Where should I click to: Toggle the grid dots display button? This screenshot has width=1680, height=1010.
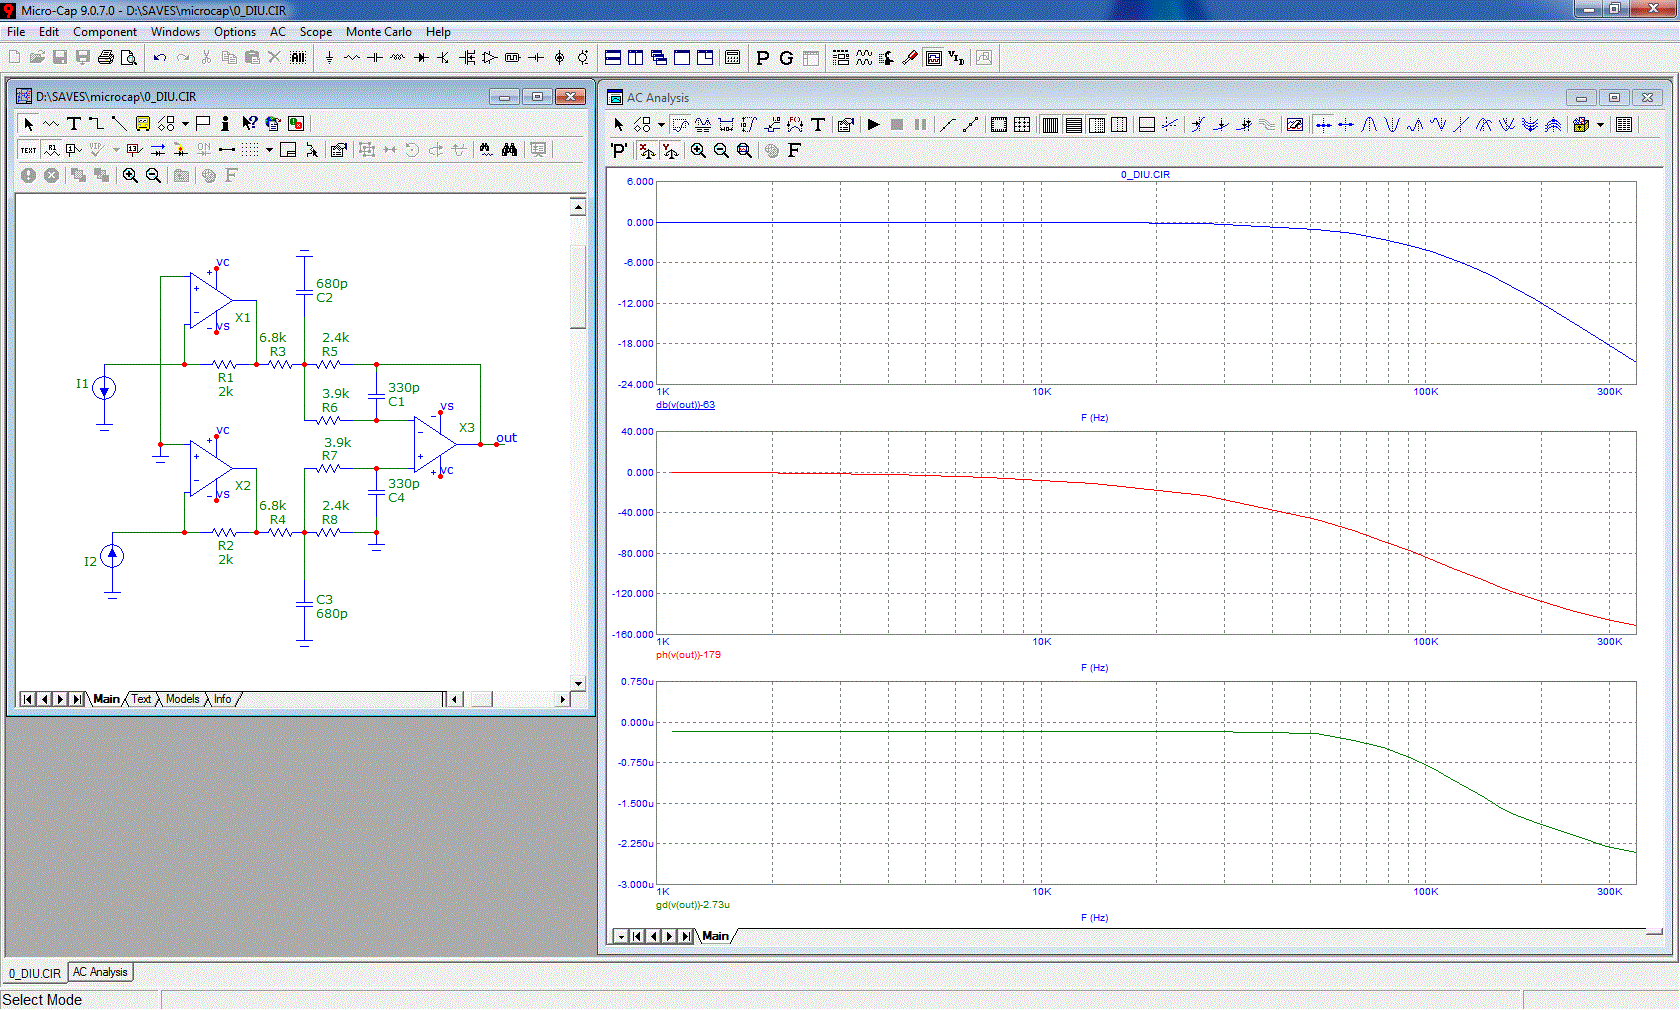(250, 149)
